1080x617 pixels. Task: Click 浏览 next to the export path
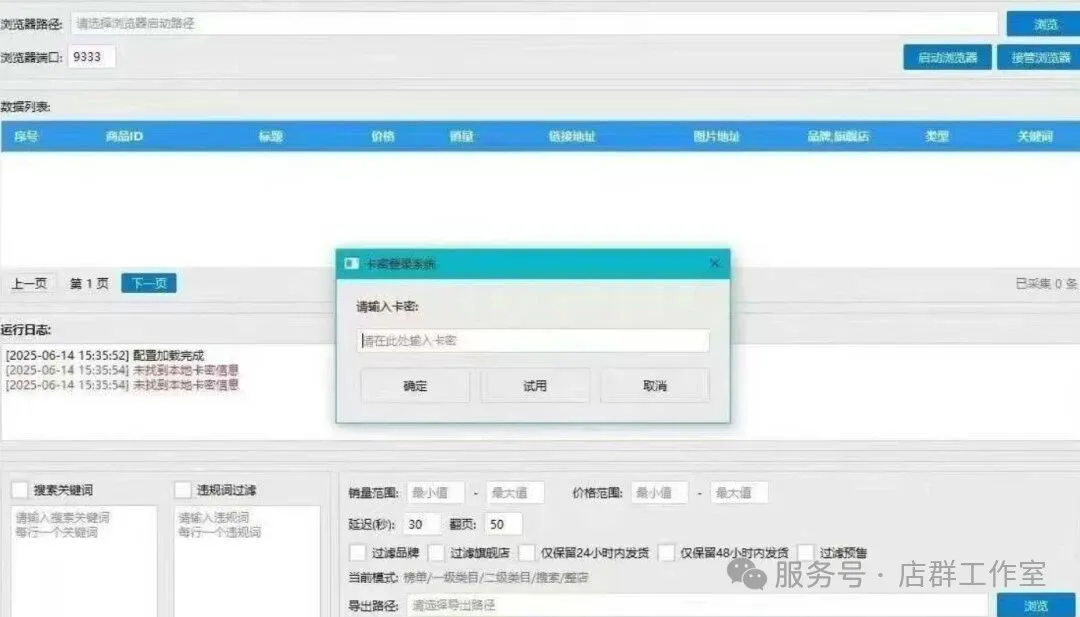click(x=1036, y=606)
